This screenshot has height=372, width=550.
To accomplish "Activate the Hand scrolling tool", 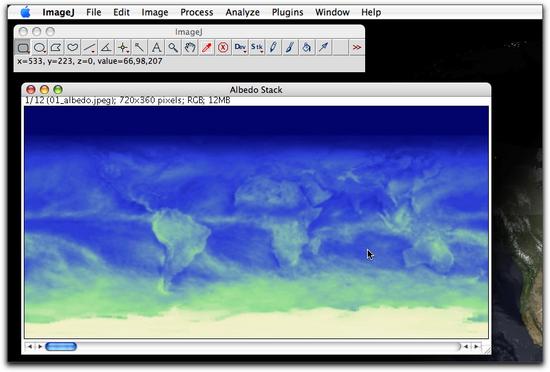I will point(190,47).
